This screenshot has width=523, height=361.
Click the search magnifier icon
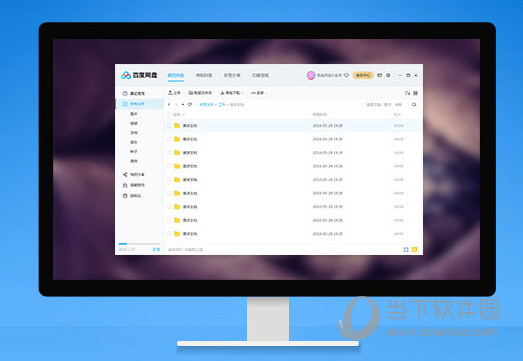tap(414, 104)
